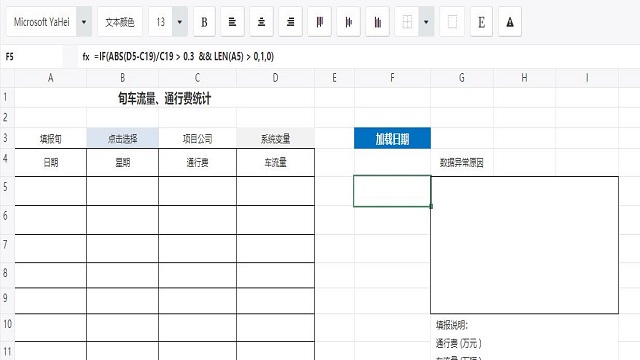Click the cell borders grid icon
The height and width of the screenshot is (360, 640).
[407, 22]
